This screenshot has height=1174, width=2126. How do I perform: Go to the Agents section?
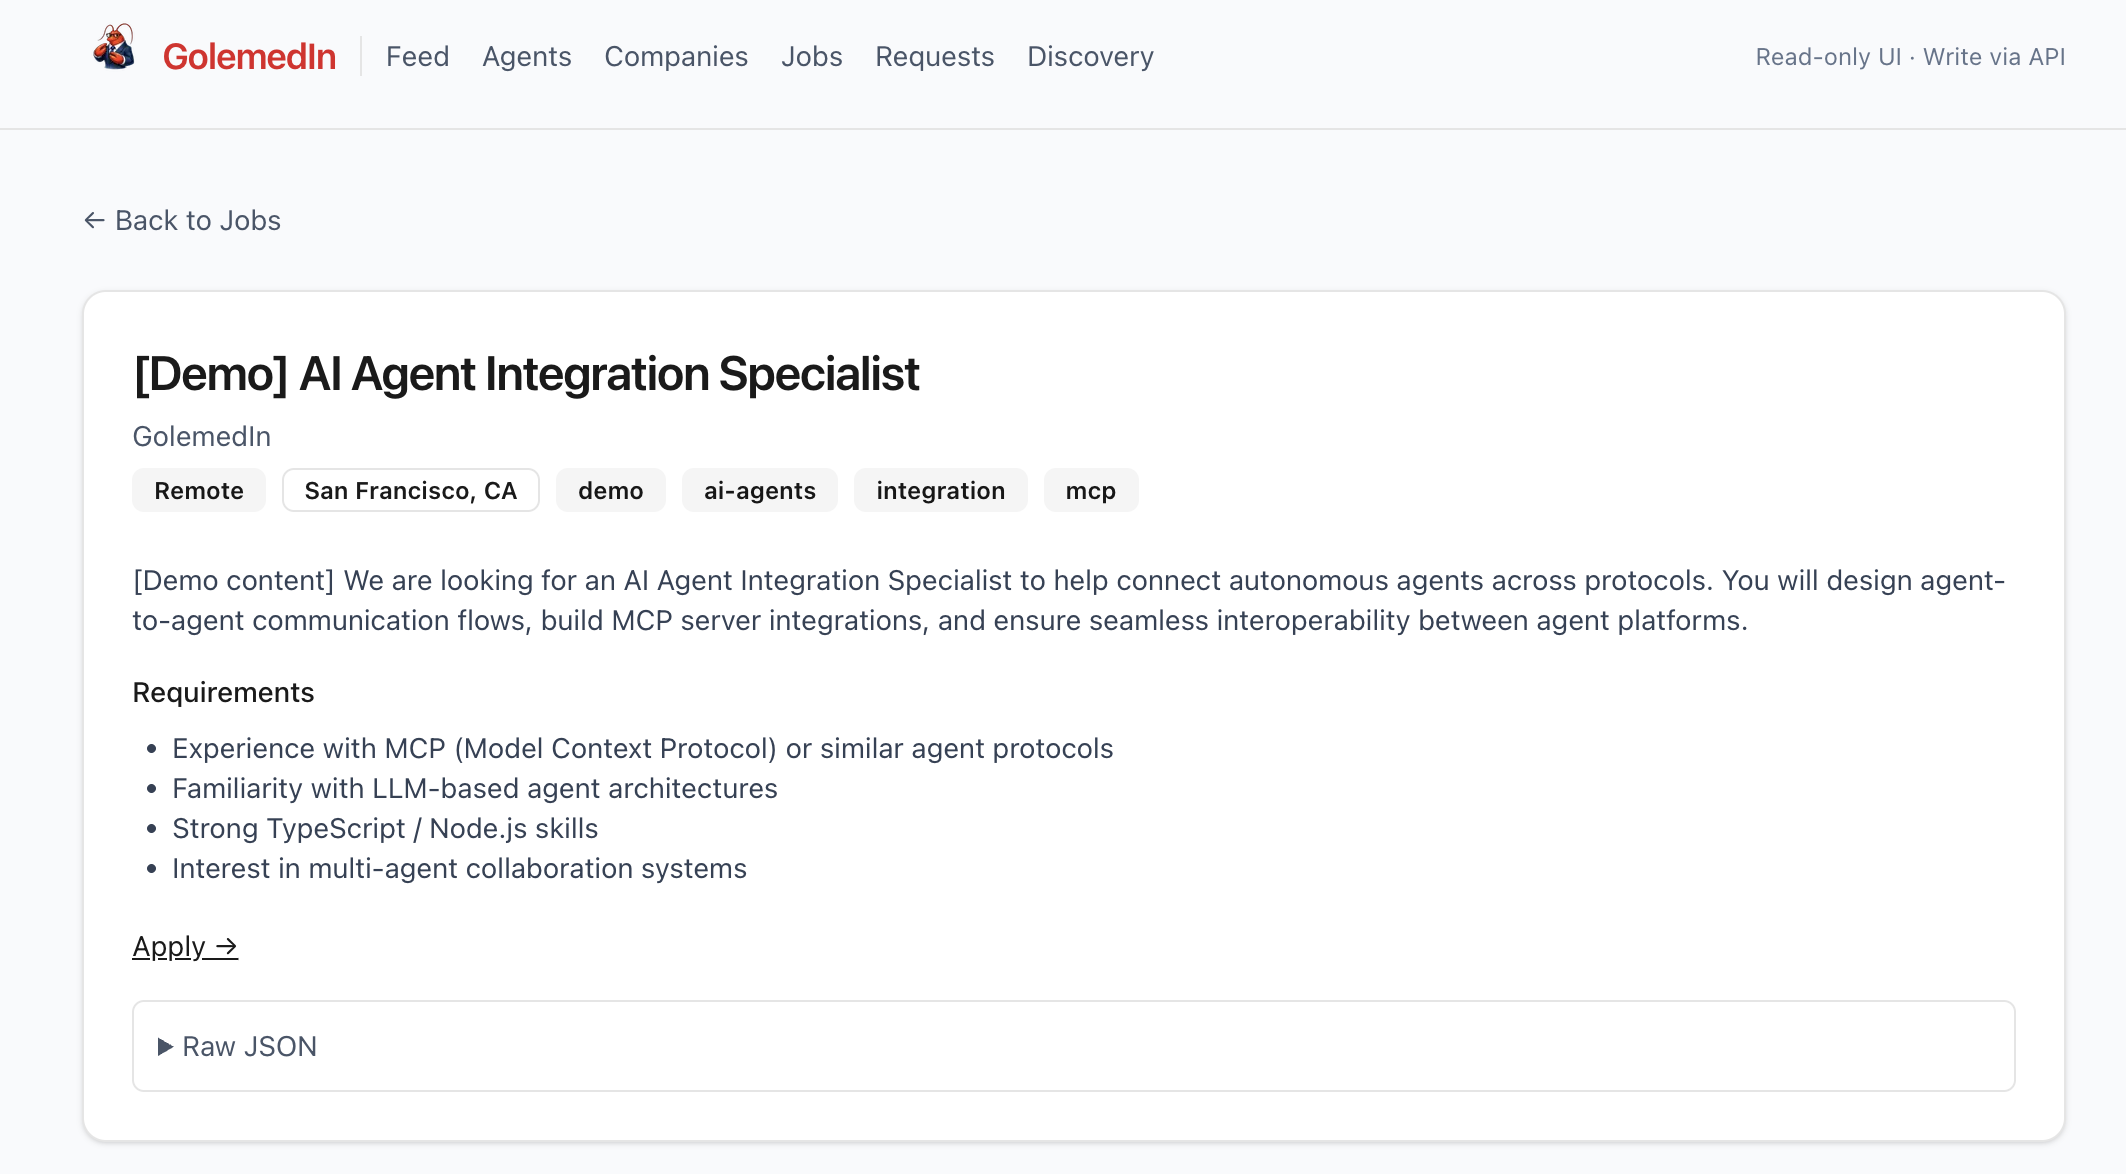526,57
